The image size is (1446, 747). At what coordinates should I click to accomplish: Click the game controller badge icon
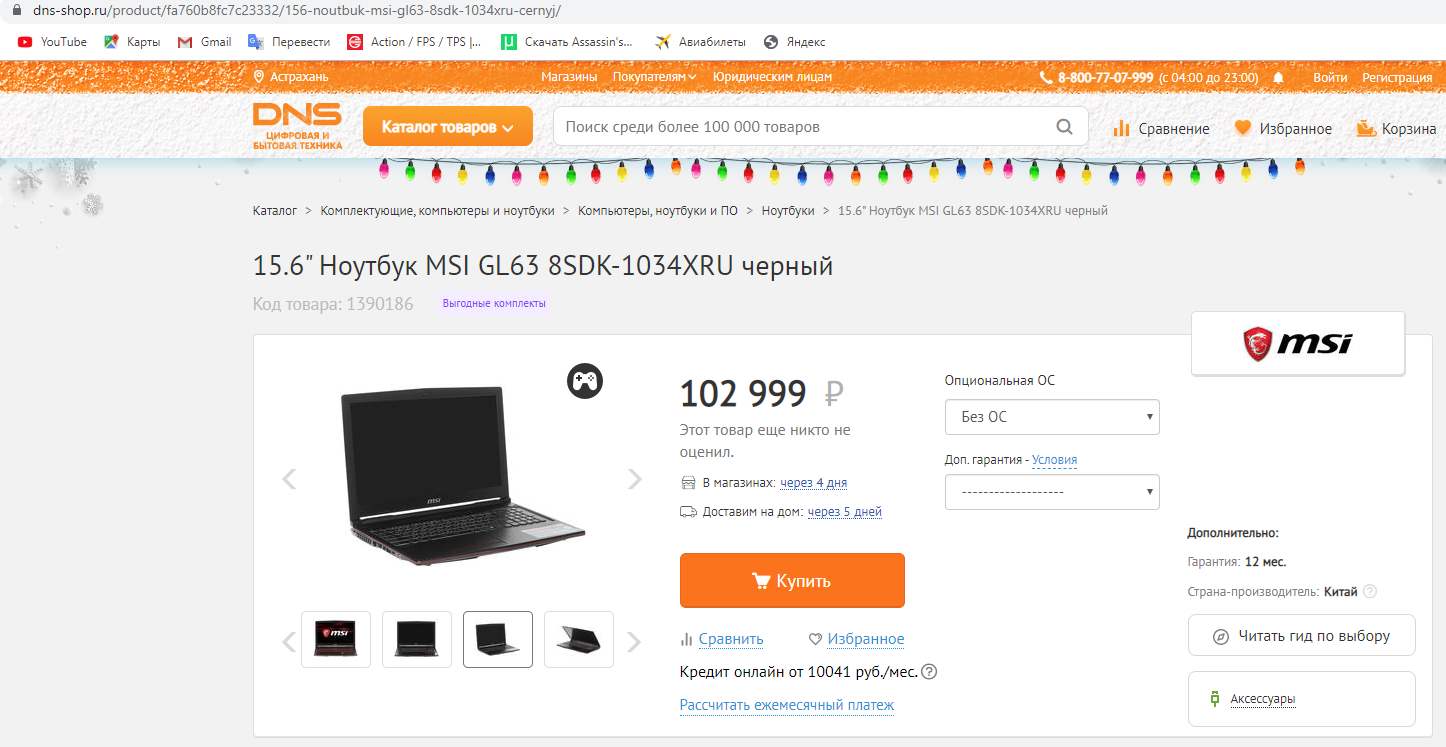[585, 380]
